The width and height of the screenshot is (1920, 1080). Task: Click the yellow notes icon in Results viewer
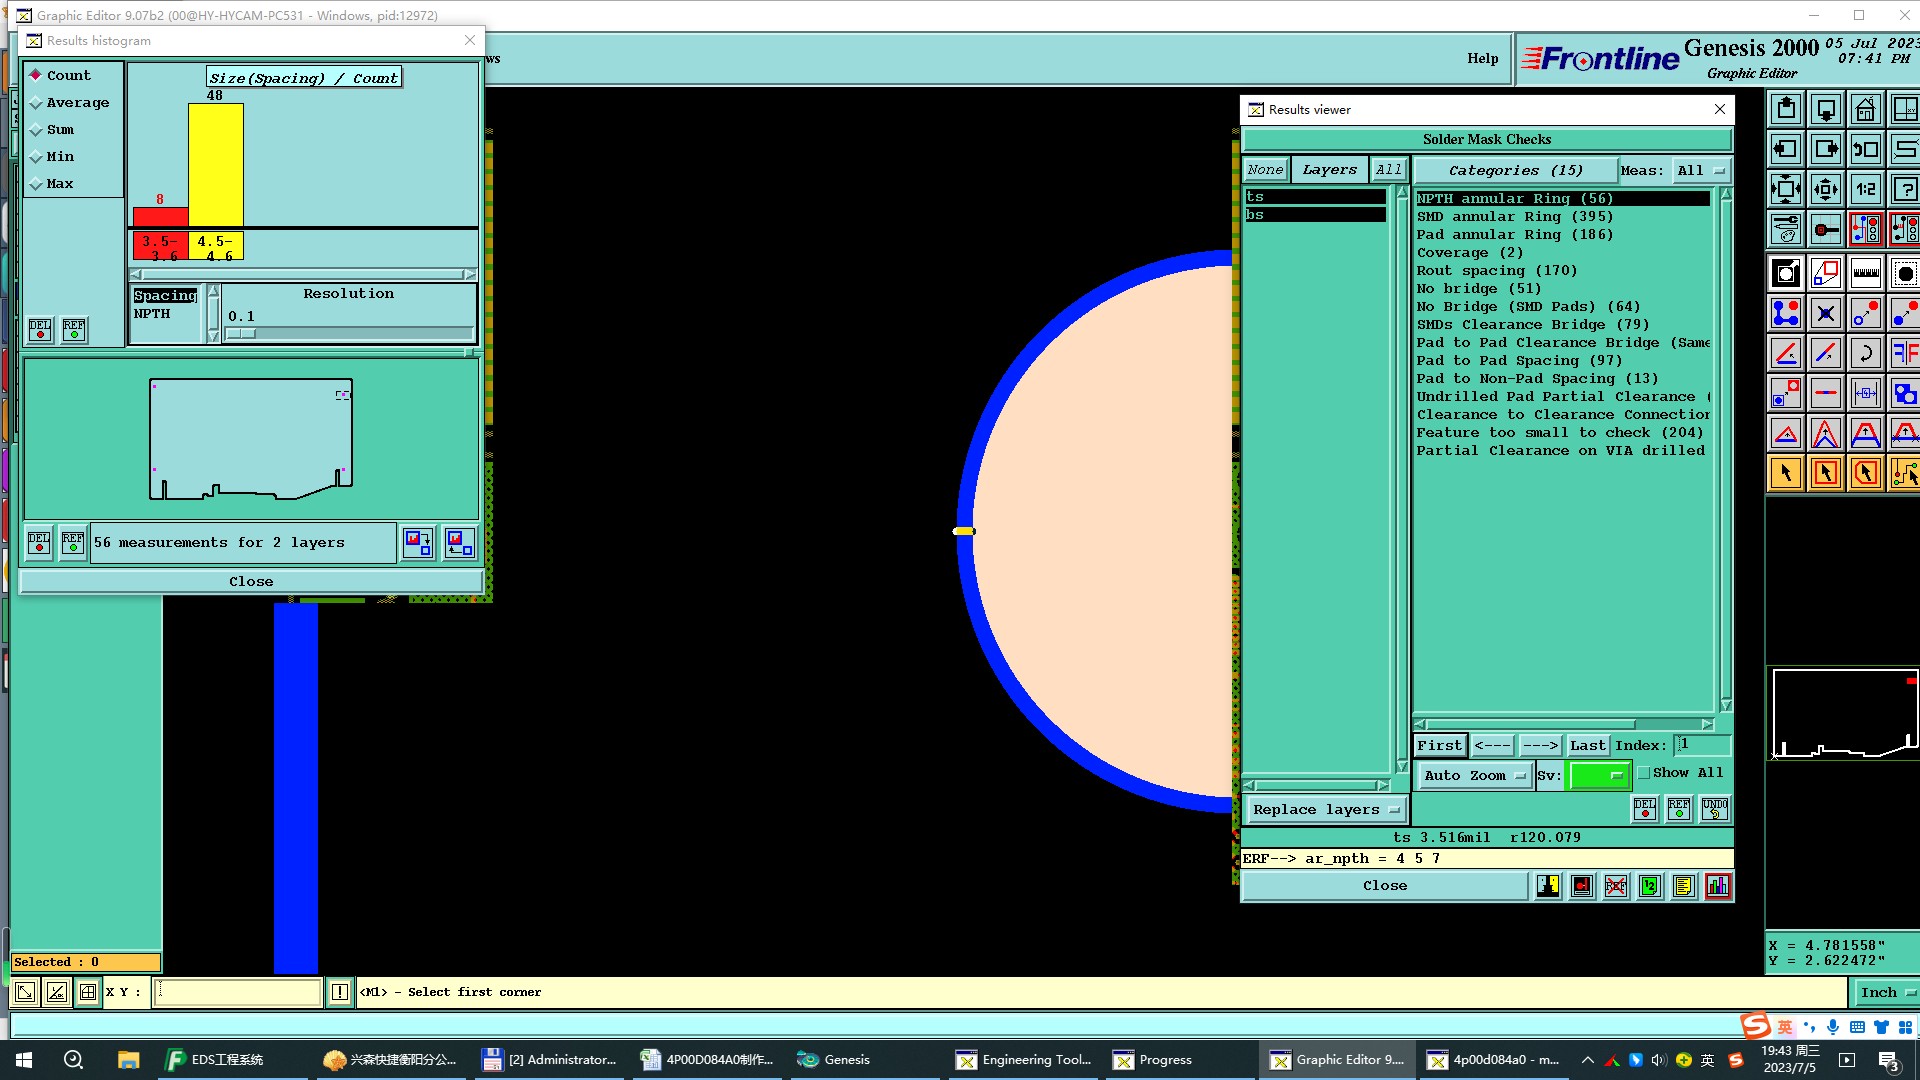point(1684,886)
